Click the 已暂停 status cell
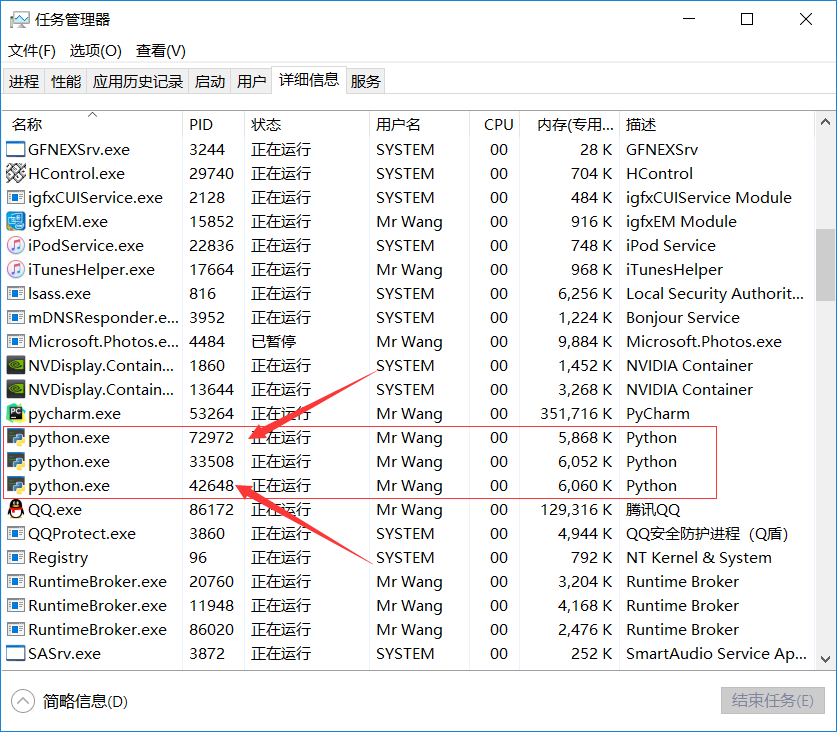The width and height of the screenshot is (837, 732). (x=273, y=342)
